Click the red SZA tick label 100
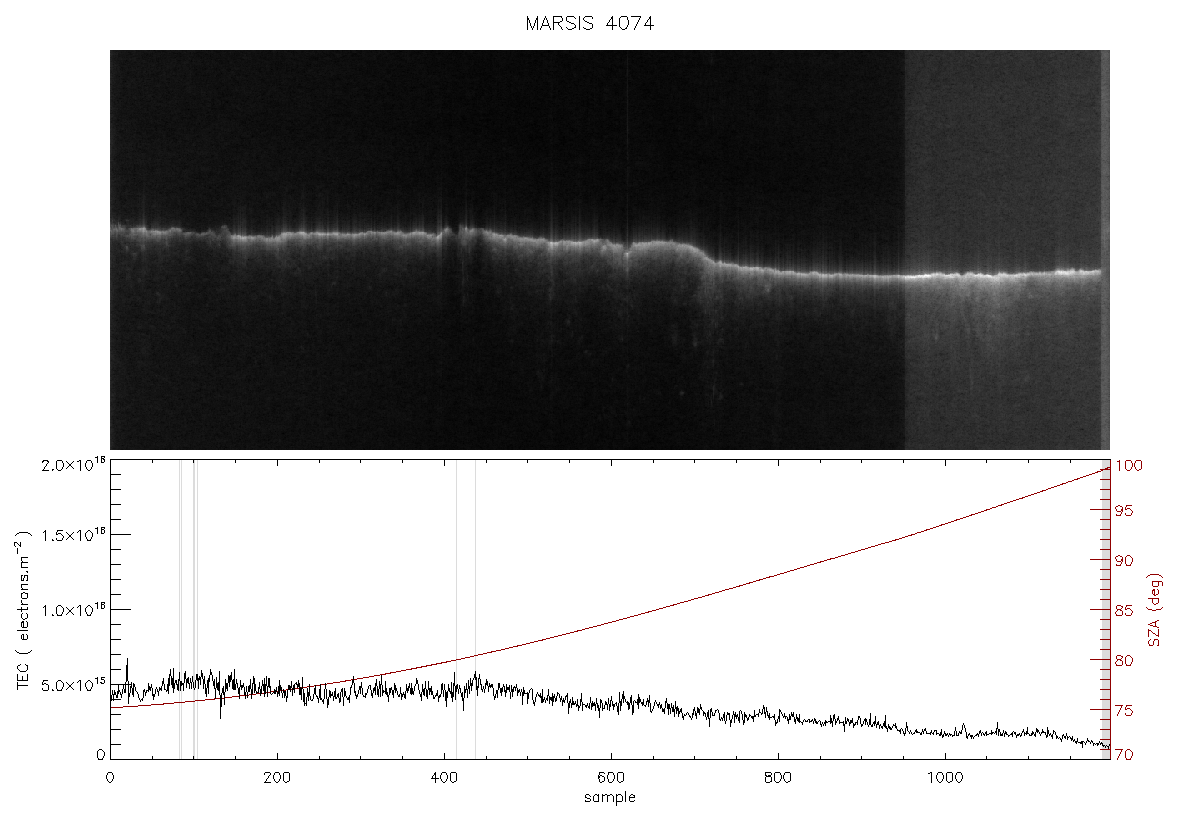The image size is (1180, 830). click(1129, 466)
